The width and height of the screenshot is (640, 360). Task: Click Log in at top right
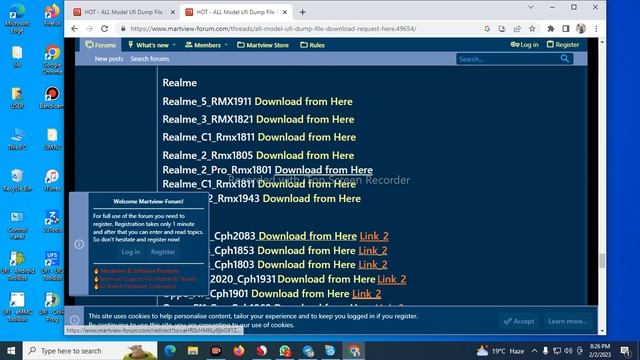(524, 44)
